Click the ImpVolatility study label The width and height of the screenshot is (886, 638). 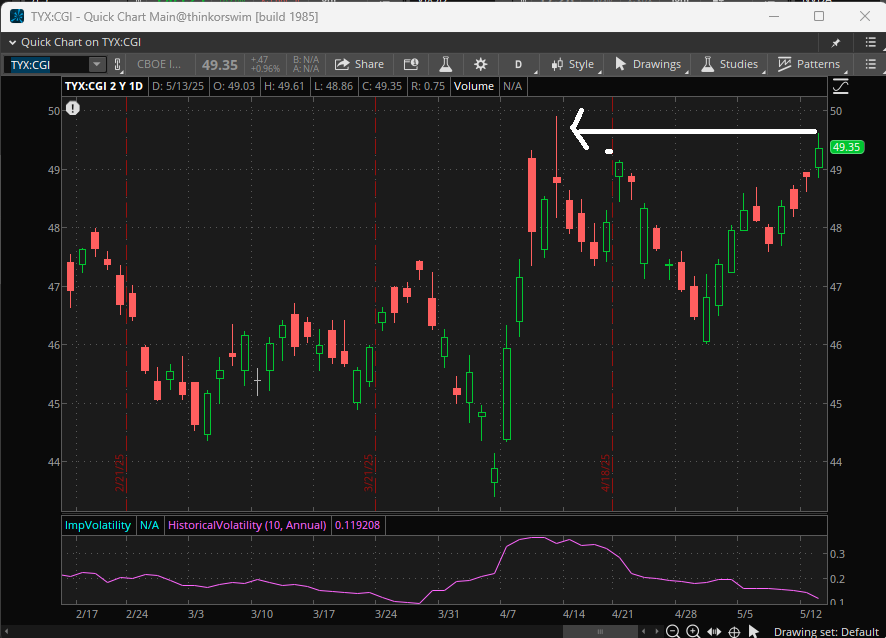click(x=98, y=525)
